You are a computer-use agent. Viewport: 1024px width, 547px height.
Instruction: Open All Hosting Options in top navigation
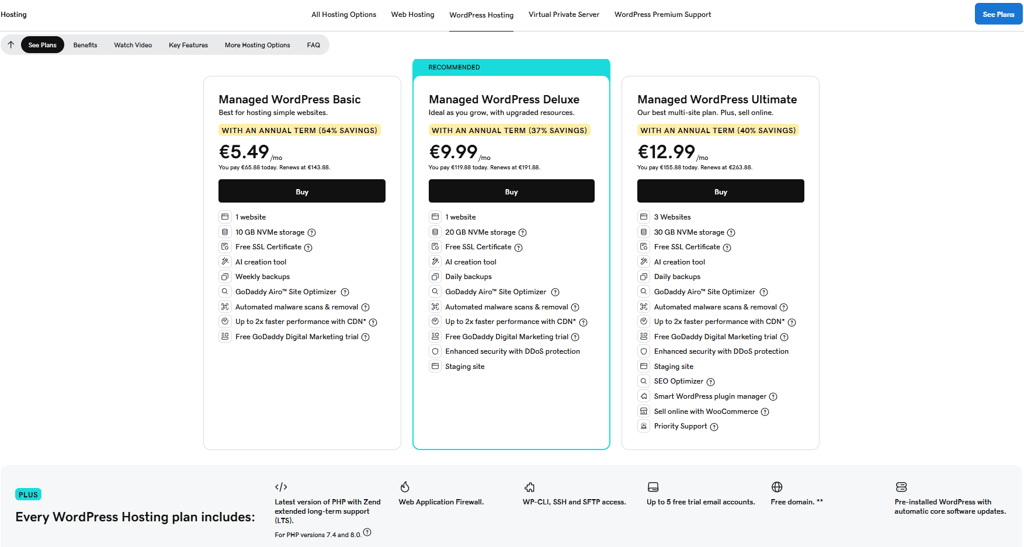click(x=344, y=14)
